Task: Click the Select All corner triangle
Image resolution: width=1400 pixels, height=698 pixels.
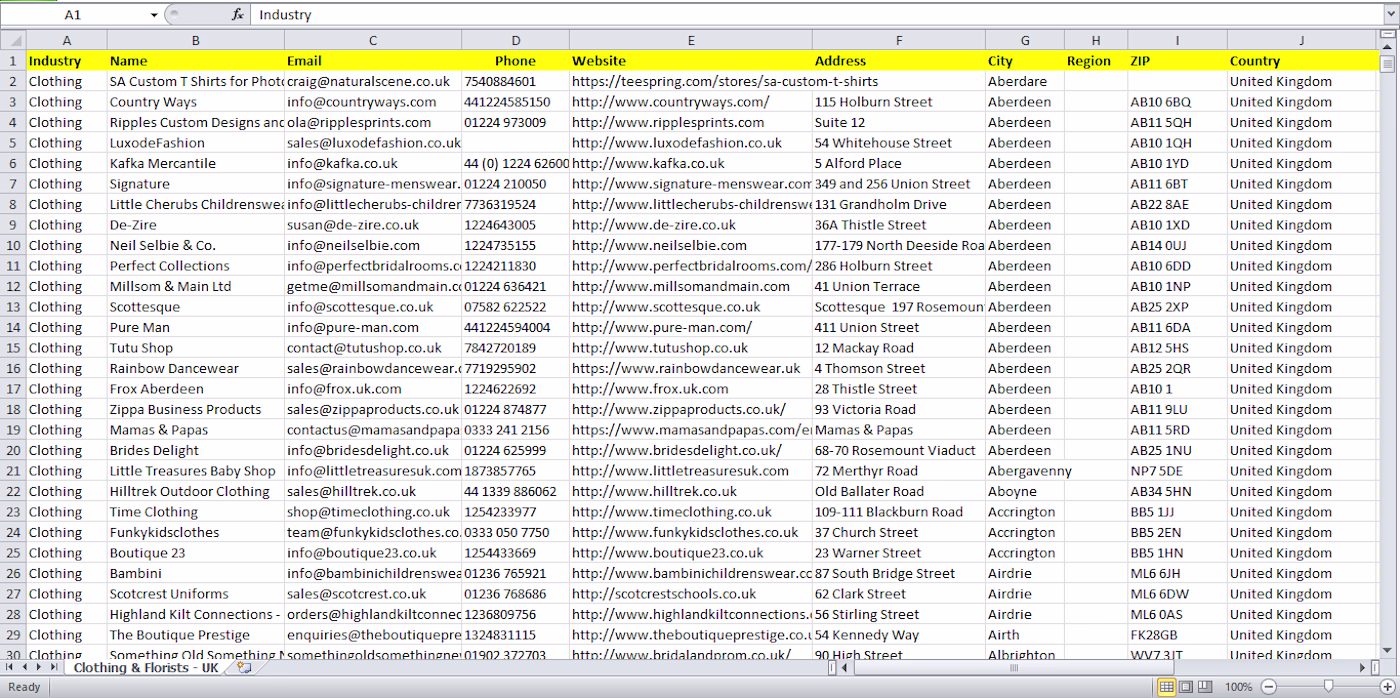Action: (x=13, y=40)
